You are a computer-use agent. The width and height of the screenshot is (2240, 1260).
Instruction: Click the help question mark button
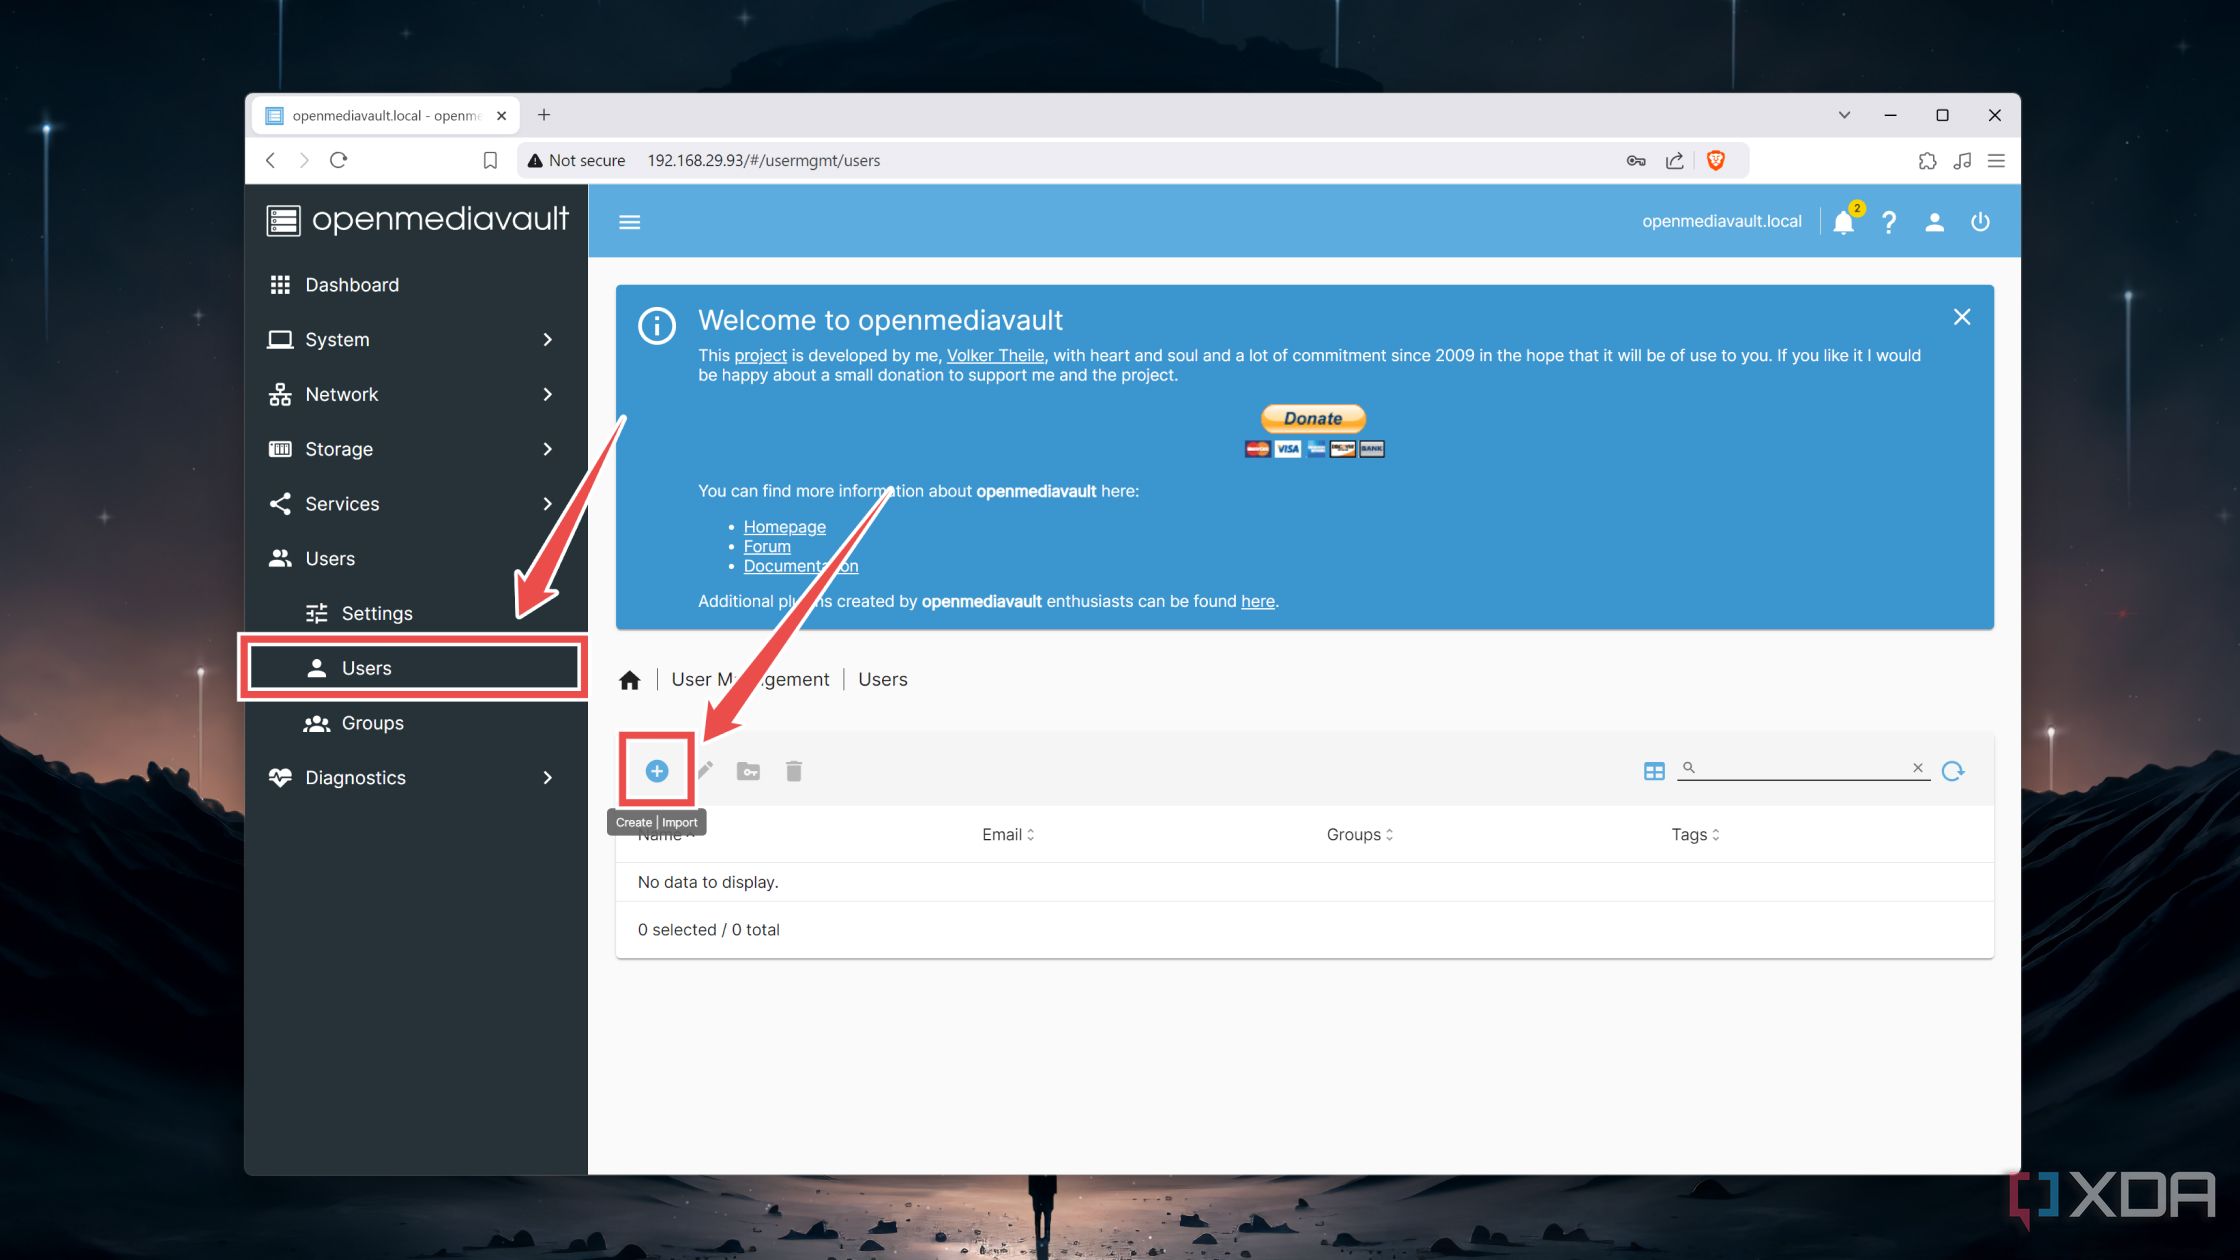(1889, 220)
